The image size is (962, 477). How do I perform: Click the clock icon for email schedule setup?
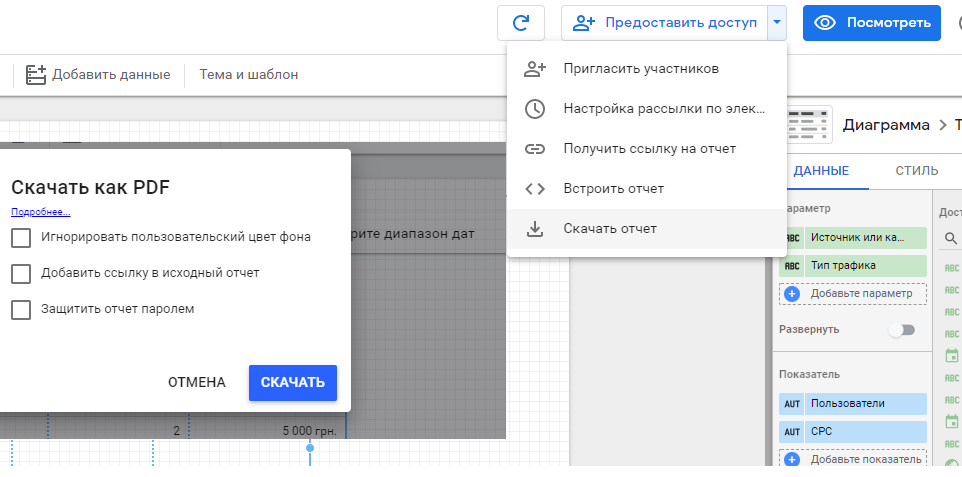535,109
